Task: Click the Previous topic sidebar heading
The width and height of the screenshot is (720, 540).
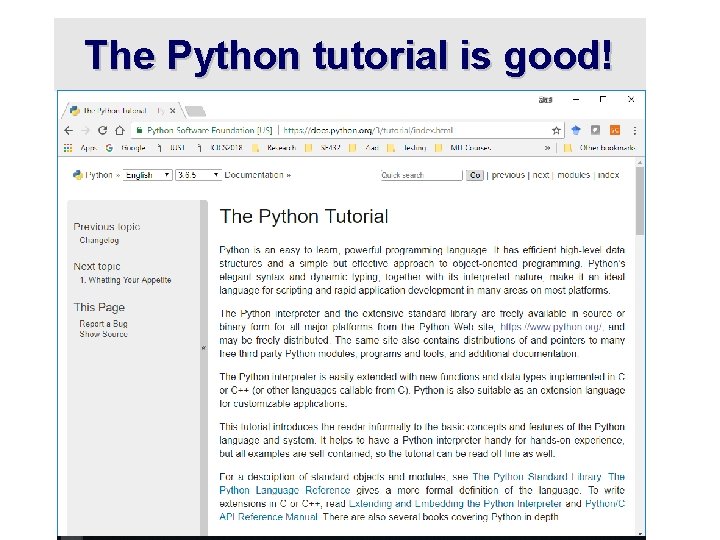Action: click(x=107, y=226)
